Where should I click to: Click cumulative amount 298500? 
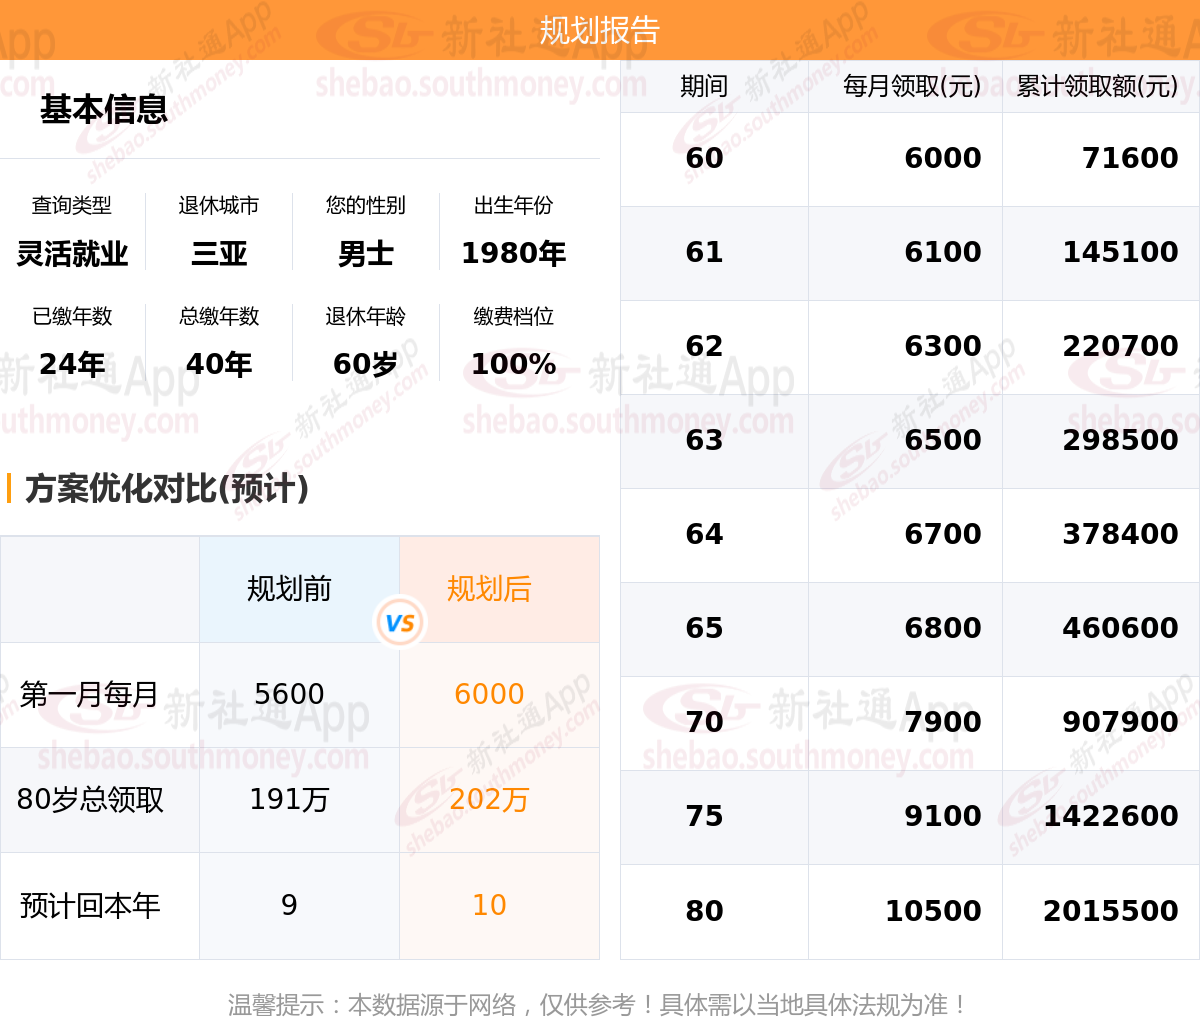point(1121,440)
